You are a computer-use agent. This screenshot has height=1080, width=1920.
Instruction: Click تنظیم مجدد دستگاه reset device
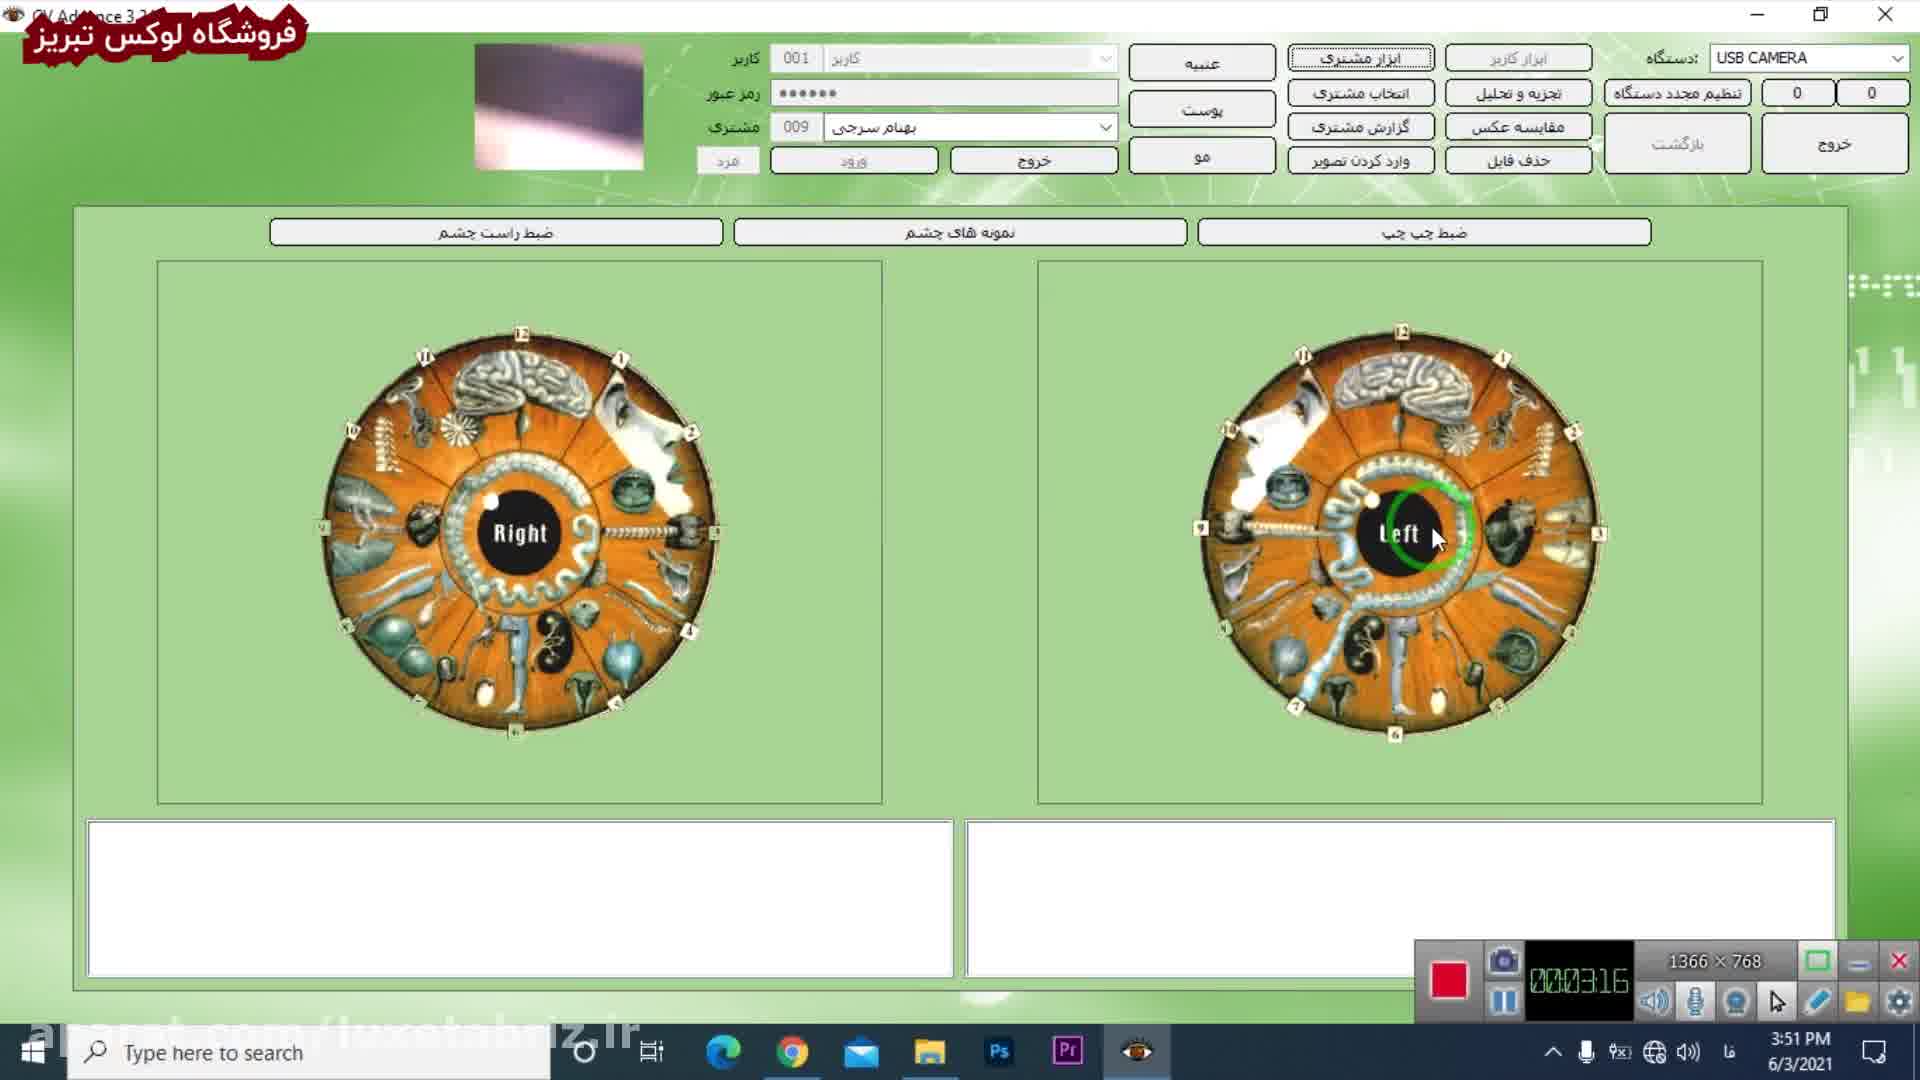tap(1677, 93)
